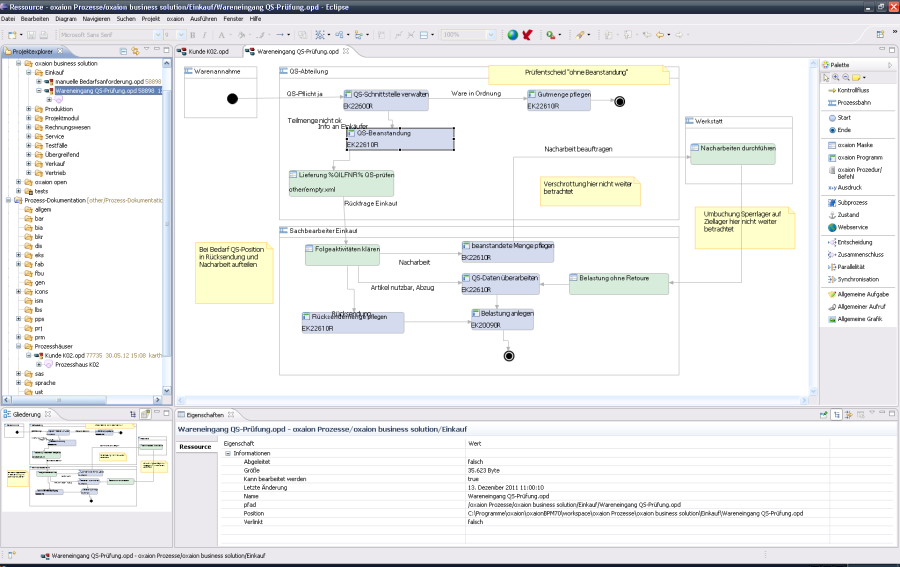
Task: Click the Pfad value in properties table
Action: [x=574, y=505]
